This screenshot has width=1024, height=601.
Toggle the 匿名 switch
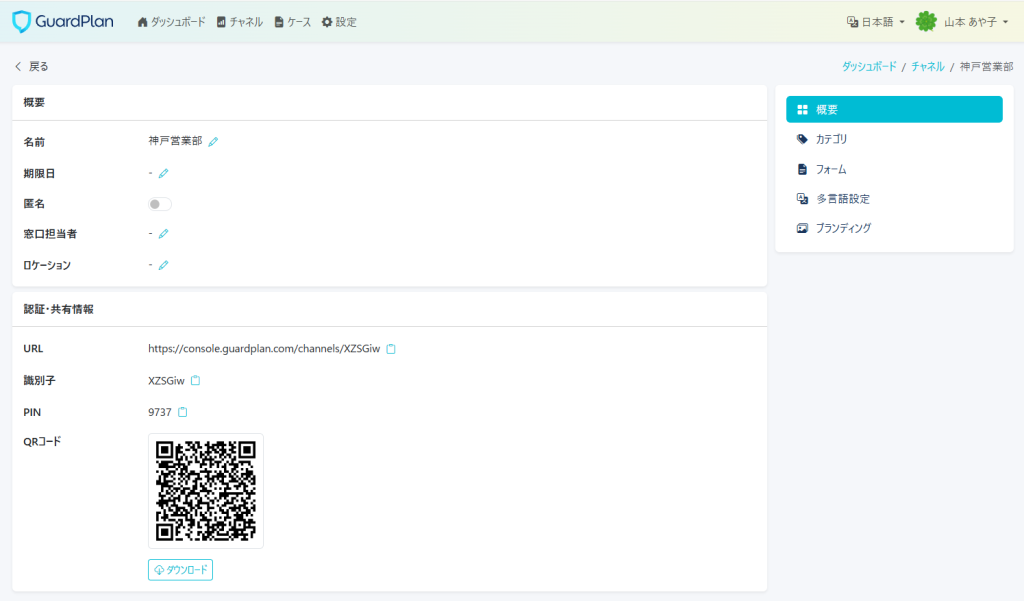click(160, 204)
